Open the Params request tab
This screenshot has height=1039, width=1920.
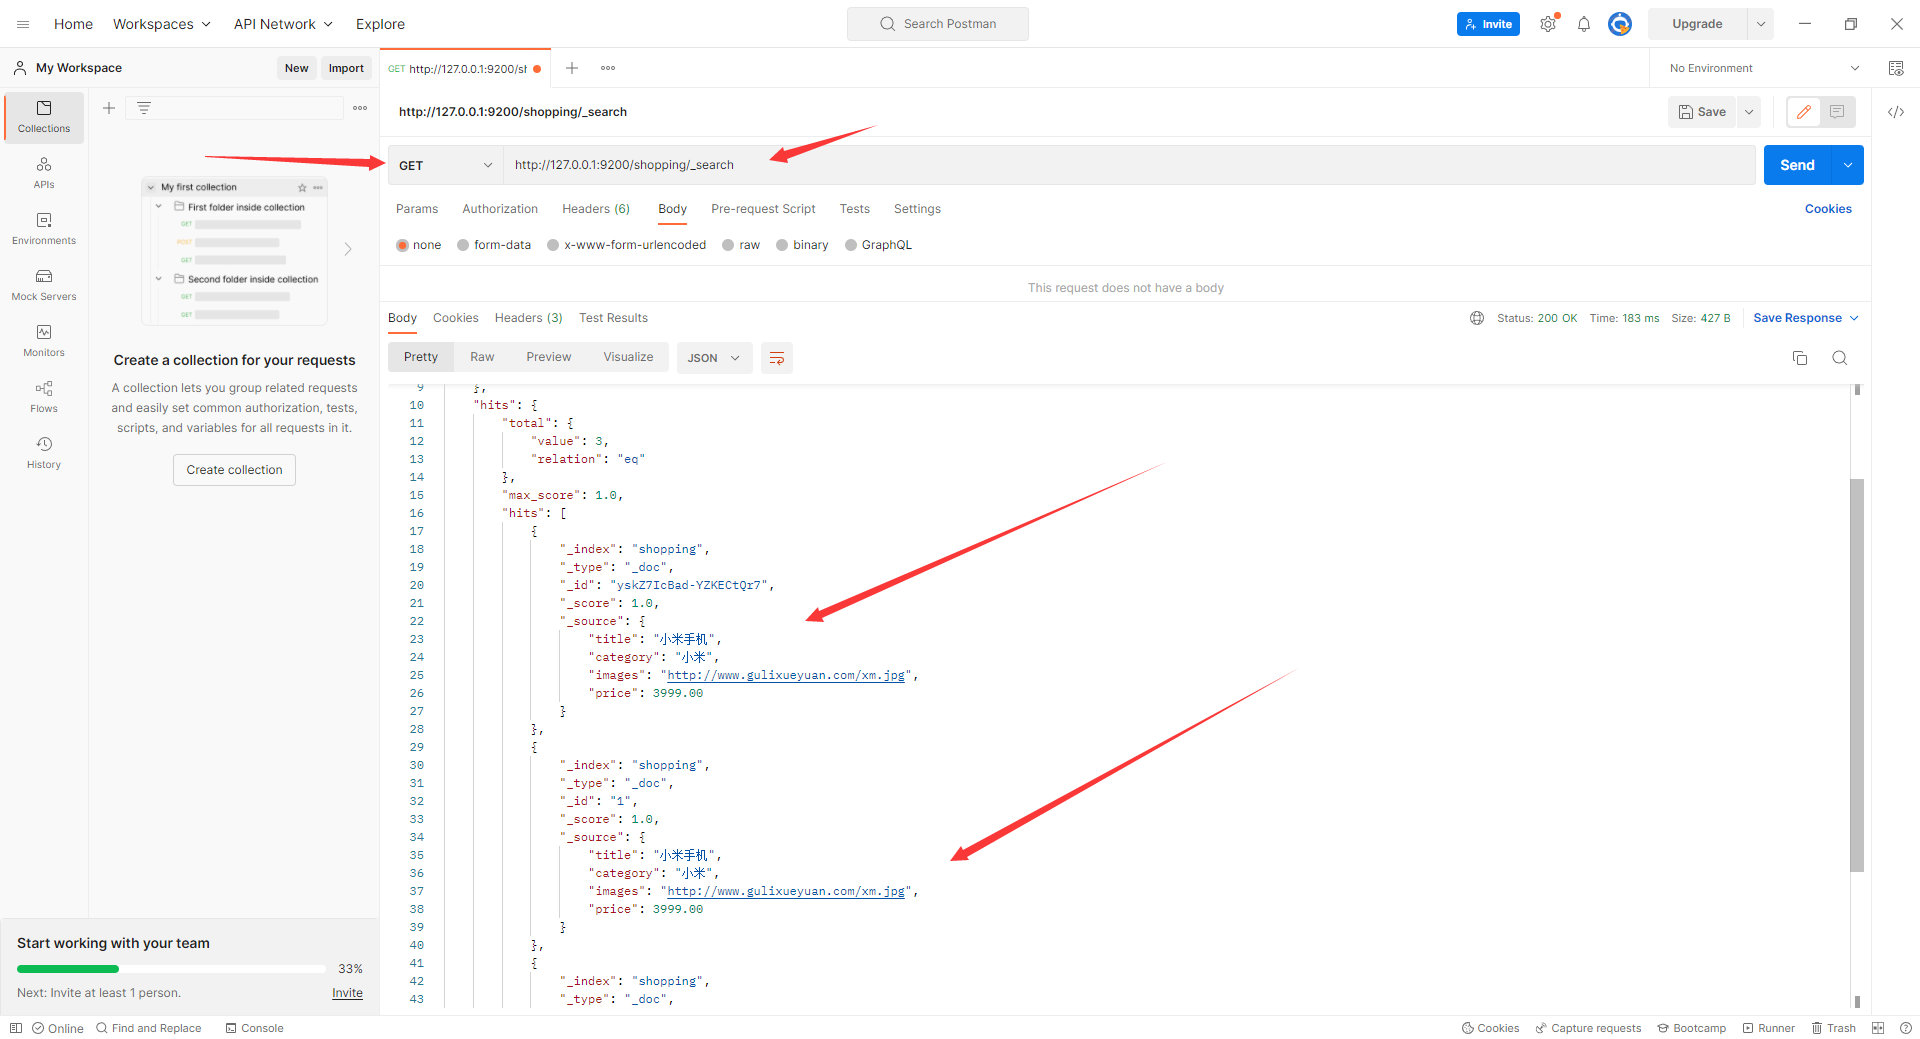coord(417,209)
